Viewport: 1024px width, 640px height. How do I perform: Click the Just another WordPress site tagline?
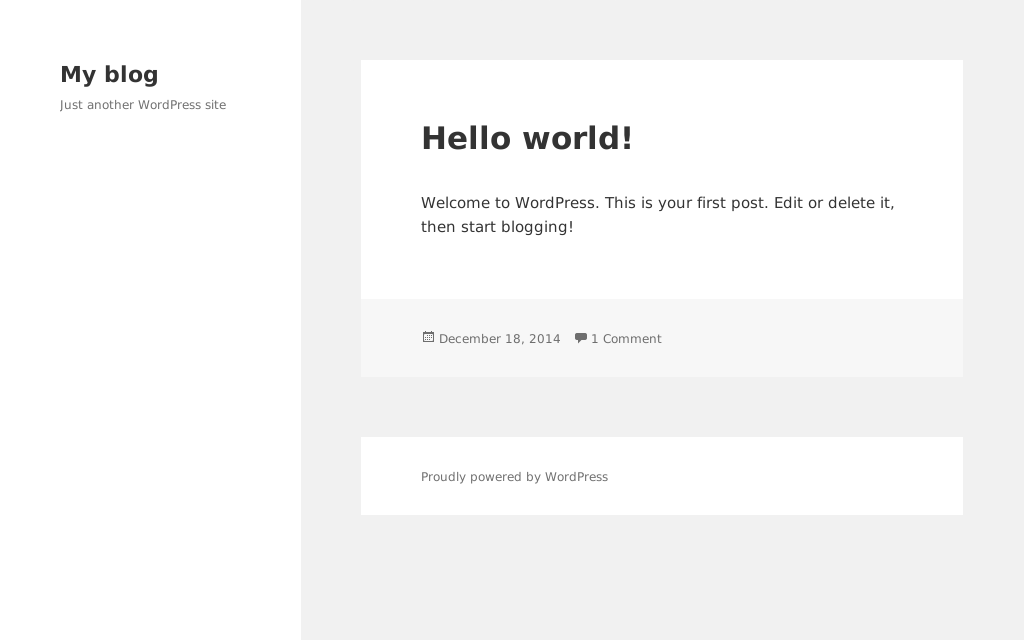(143, 105)
